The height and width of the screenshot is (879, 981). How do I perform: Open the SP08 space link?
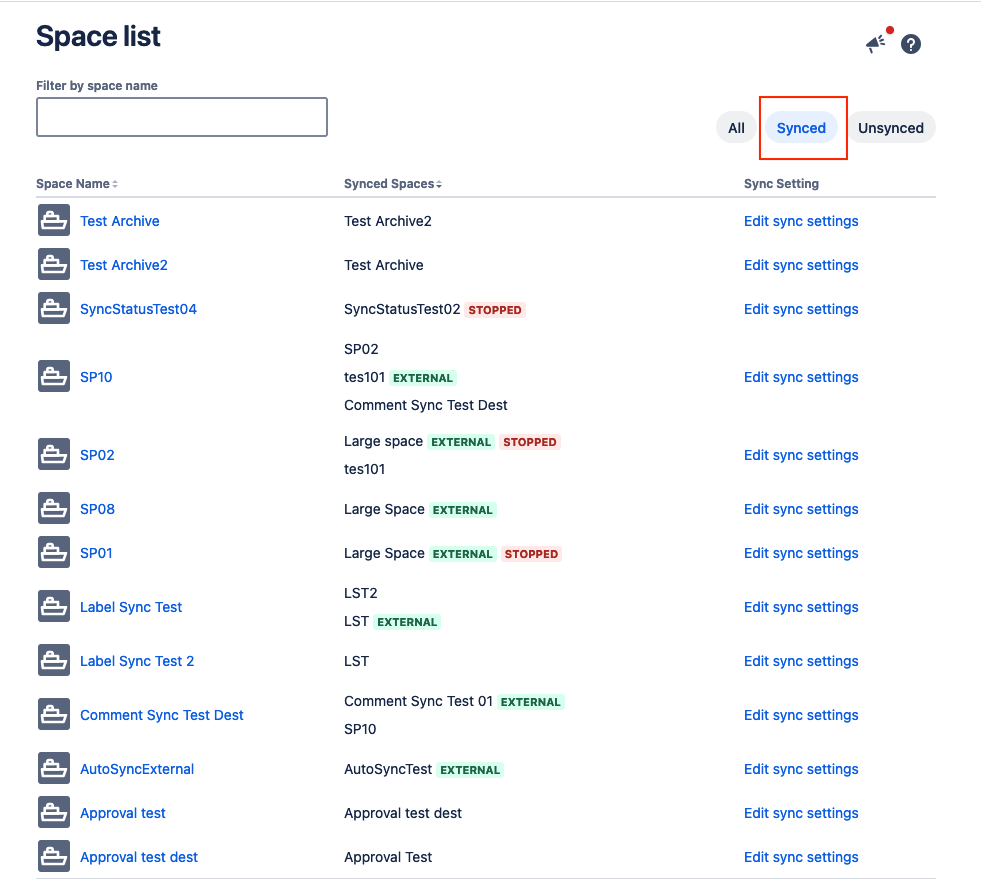click(x=97, y=509)
